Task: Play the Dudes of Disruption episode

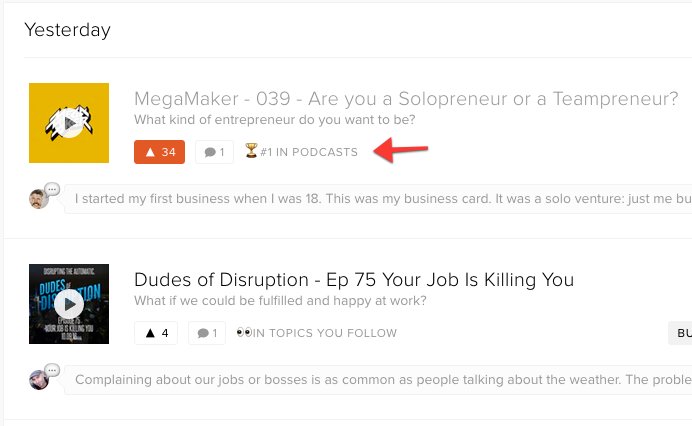Action: tap(69, 303)
